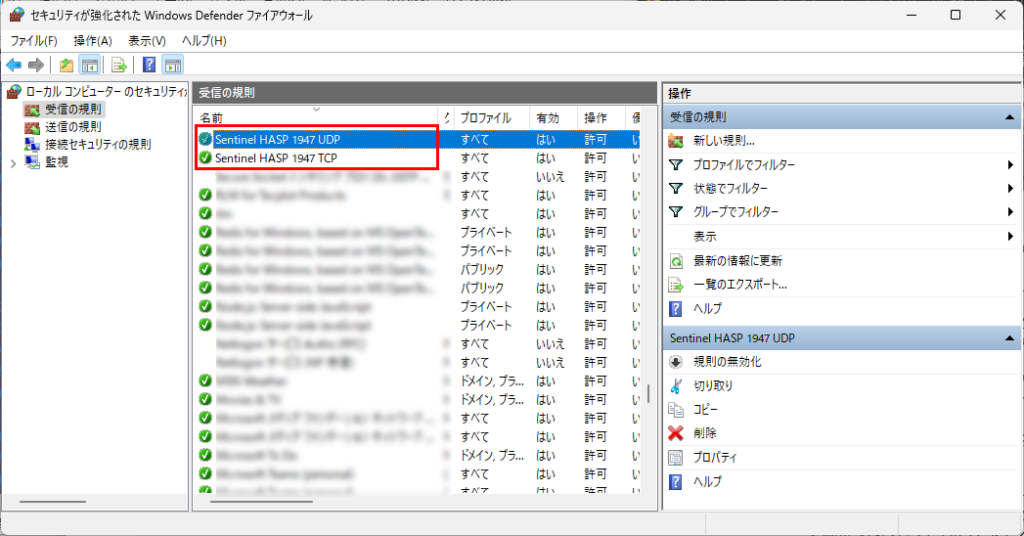Click the 新しい規則 icon in actions
1024x536 pixels.
(x=676, y=141)
